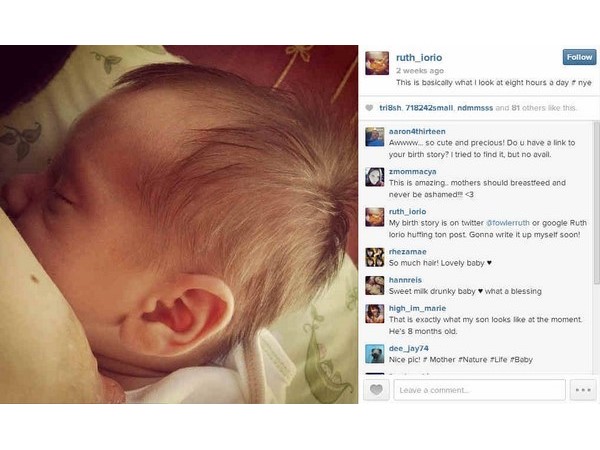Open tri8sh's profile from likes list
The height and width of the screenshot is (450, 600).
point(390,108)
